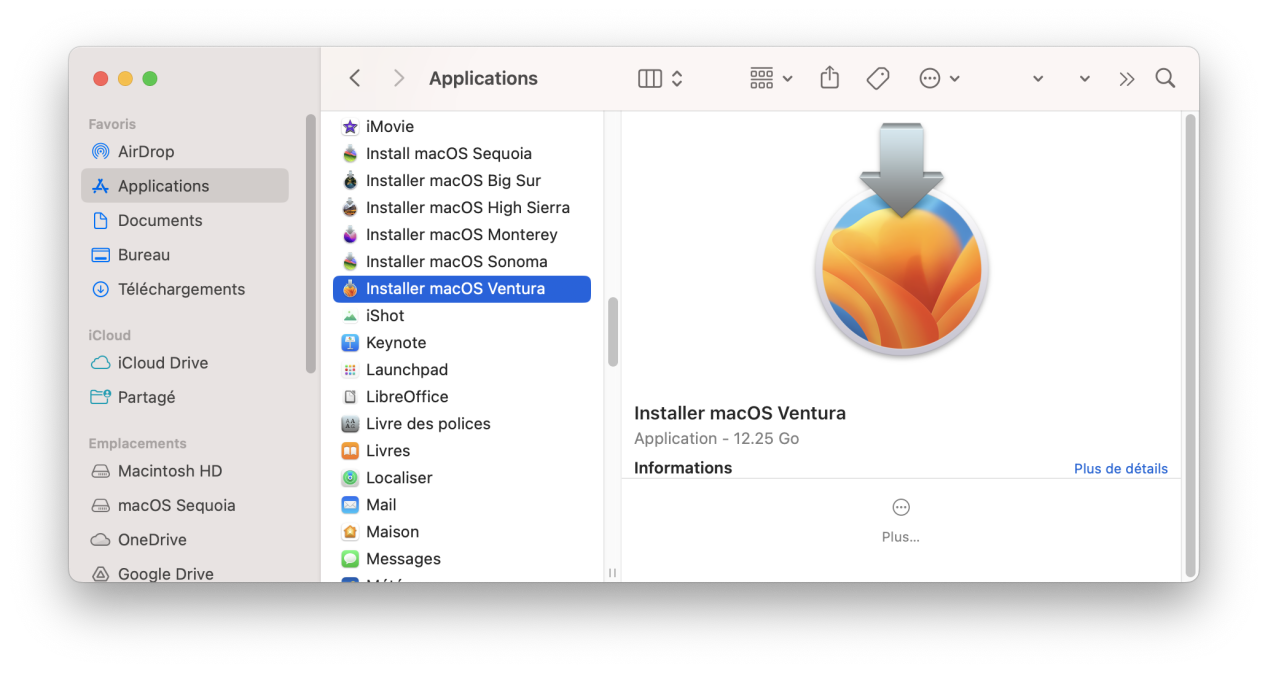The height and width of the screenshot is (673, 1268).
Task: Open AirDrop in the sidebar
Action: coord(185,152)
